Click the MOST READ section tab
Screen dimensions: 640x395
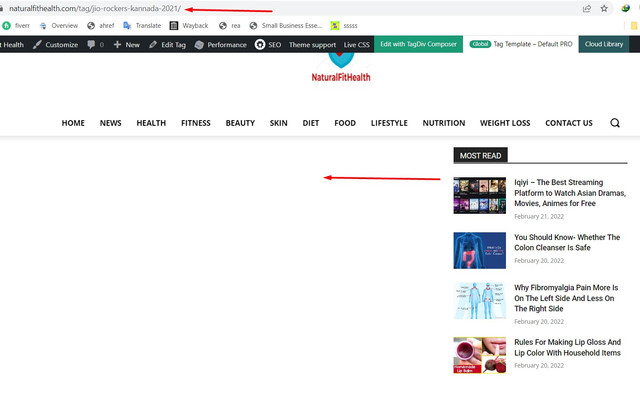tap(480, 155)
